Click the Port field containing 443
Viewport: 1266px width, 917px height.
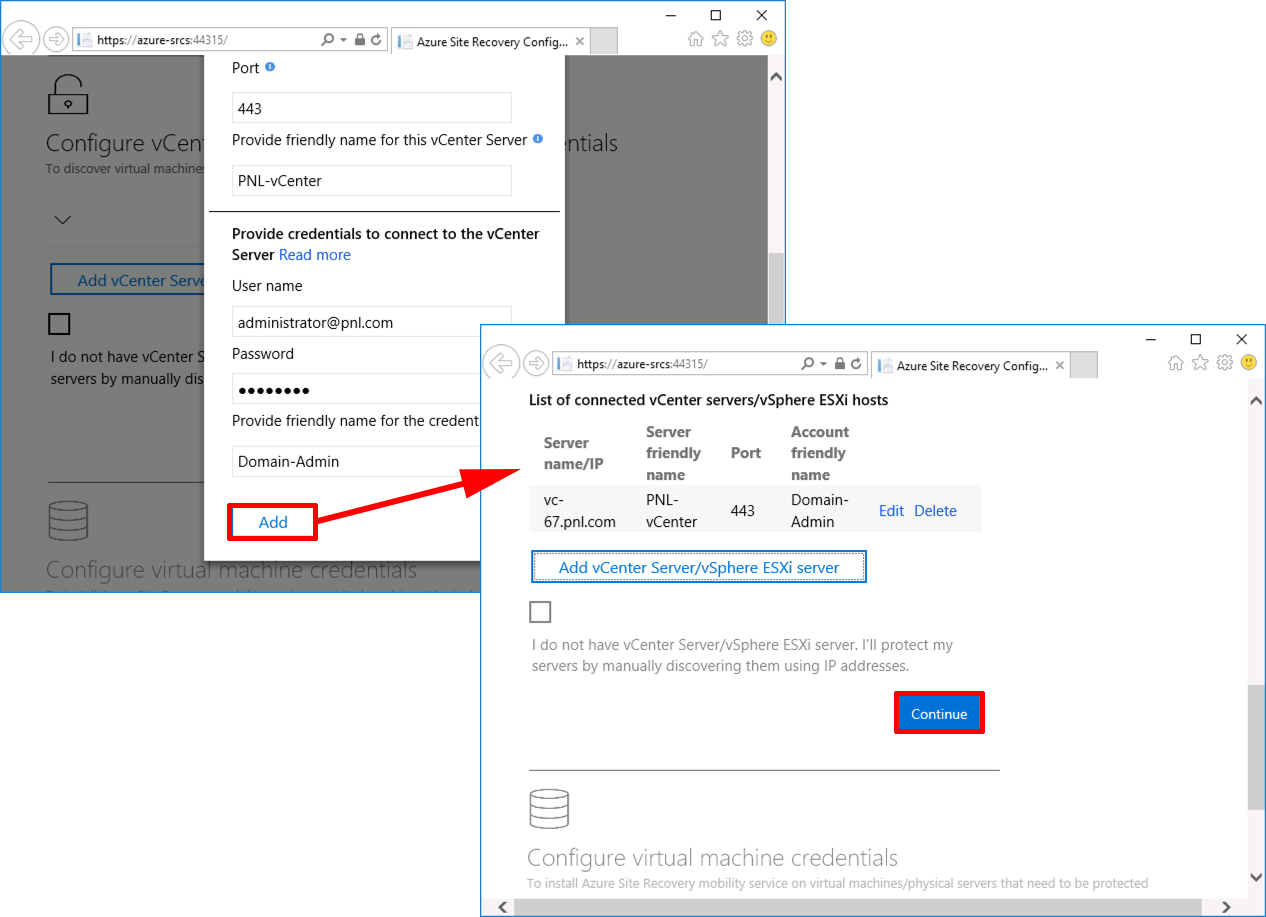[372, 108]
